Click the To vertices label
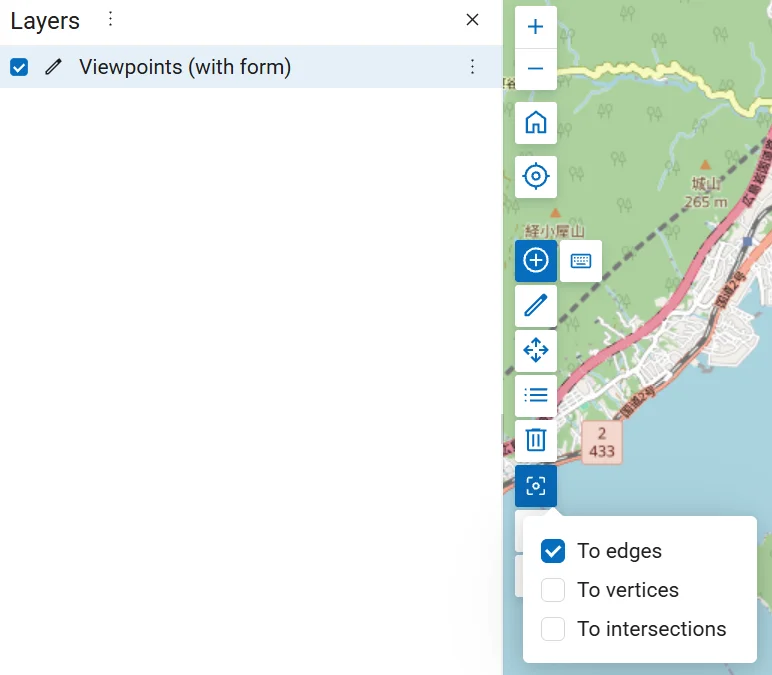Image resolution: width=772 pixels, height=675 pixels. point(628,590)
